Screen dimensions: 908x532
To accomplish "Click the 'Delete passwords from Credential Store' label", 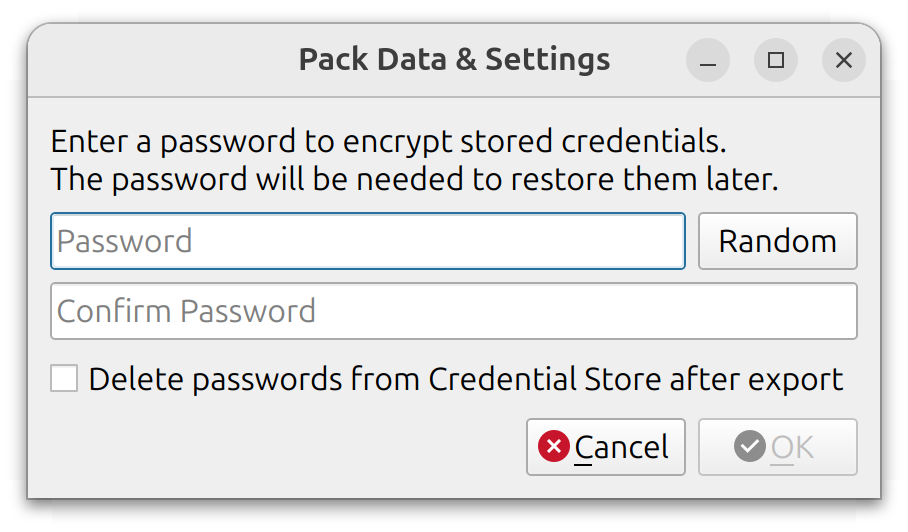I will (x=375, y=380).
